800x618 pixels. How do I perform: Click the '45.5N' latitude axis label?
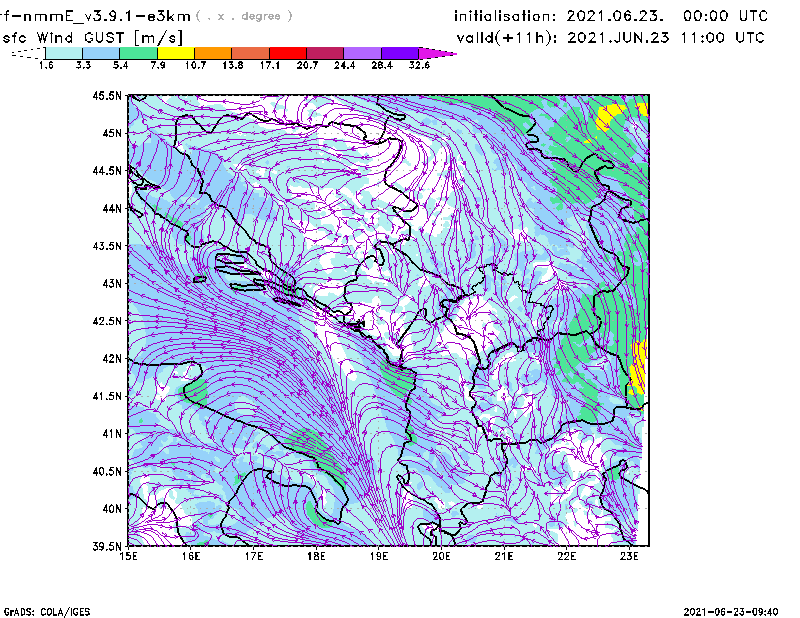click(106, 95)
